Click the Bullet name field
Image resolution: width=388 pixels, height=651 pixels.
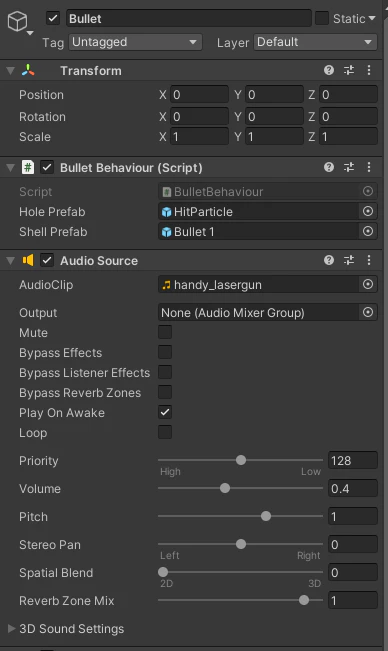[188, 18]
